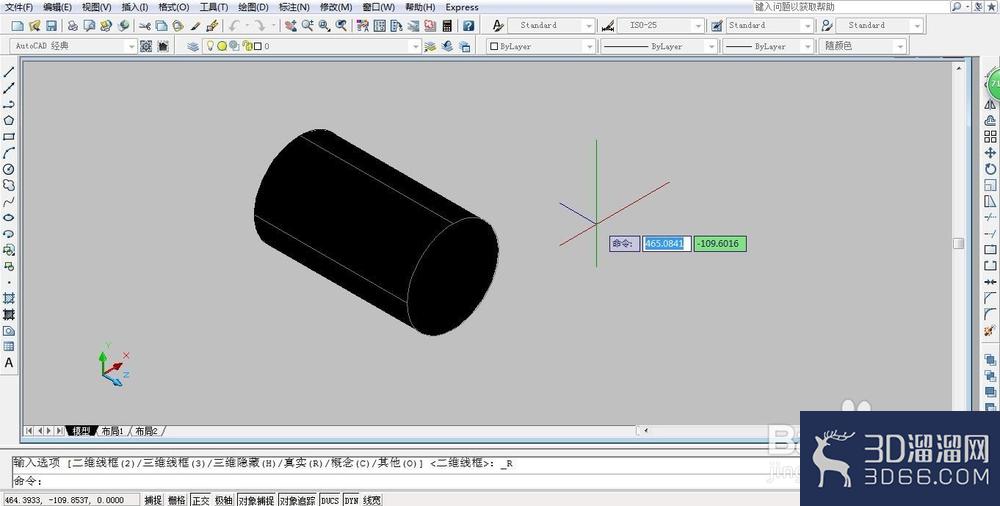Click the Text Style icon
This screenshot has width=1000, height=506.
tap(498, 26)
